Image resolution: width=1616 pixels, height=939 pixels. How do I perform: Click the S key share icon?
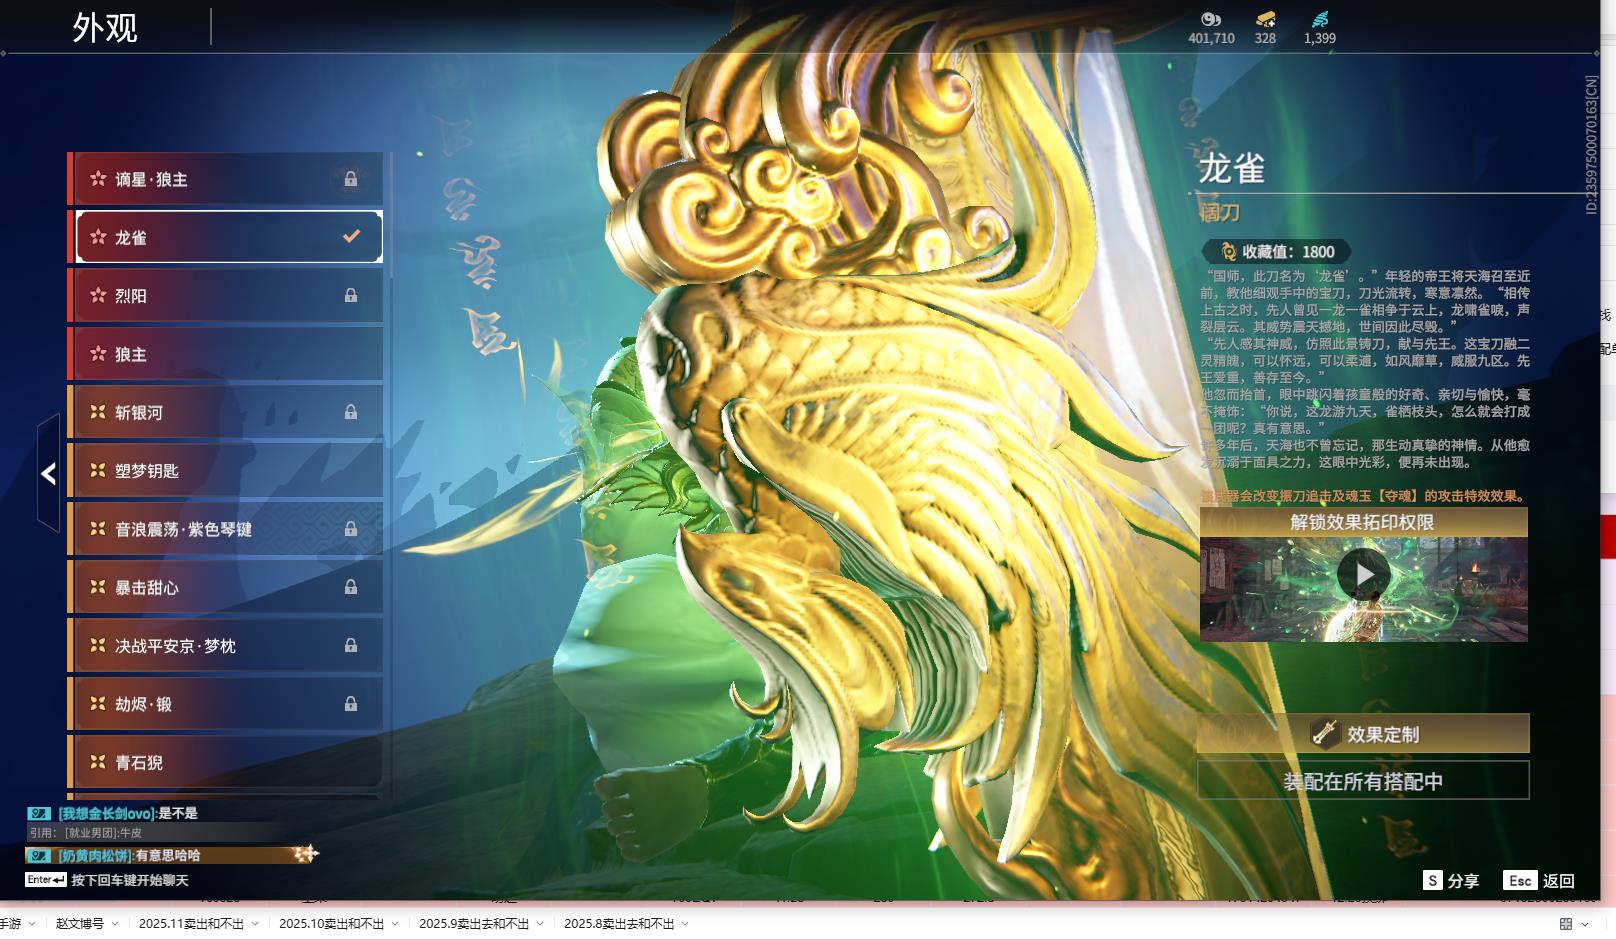[1433, 880]
